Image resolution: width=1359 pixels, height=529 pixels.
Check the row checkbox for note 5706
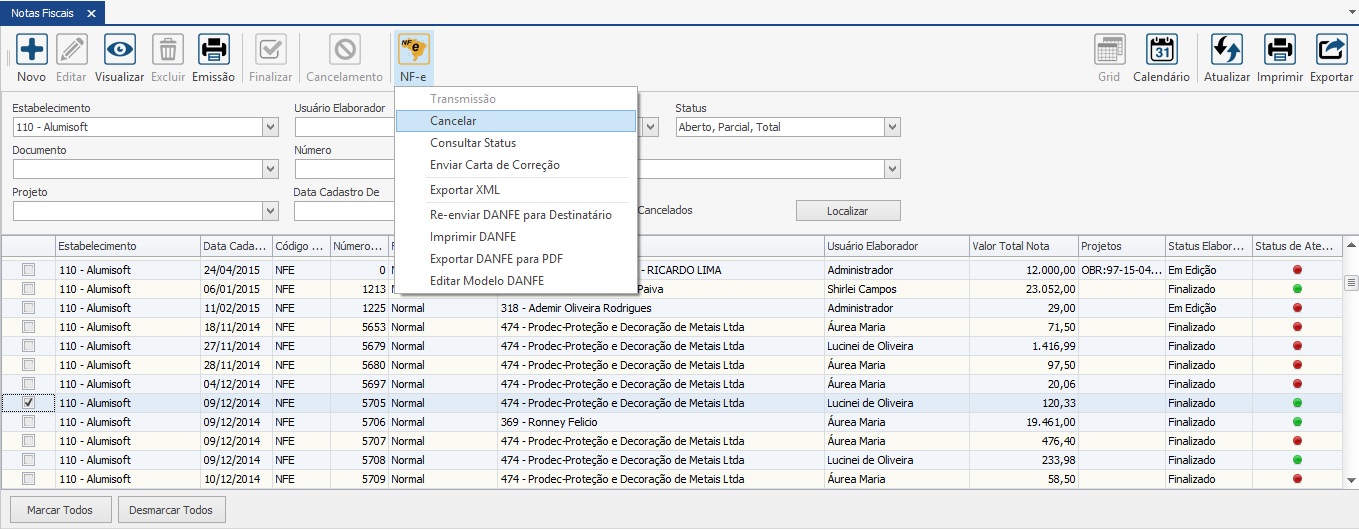coord(29,422)
